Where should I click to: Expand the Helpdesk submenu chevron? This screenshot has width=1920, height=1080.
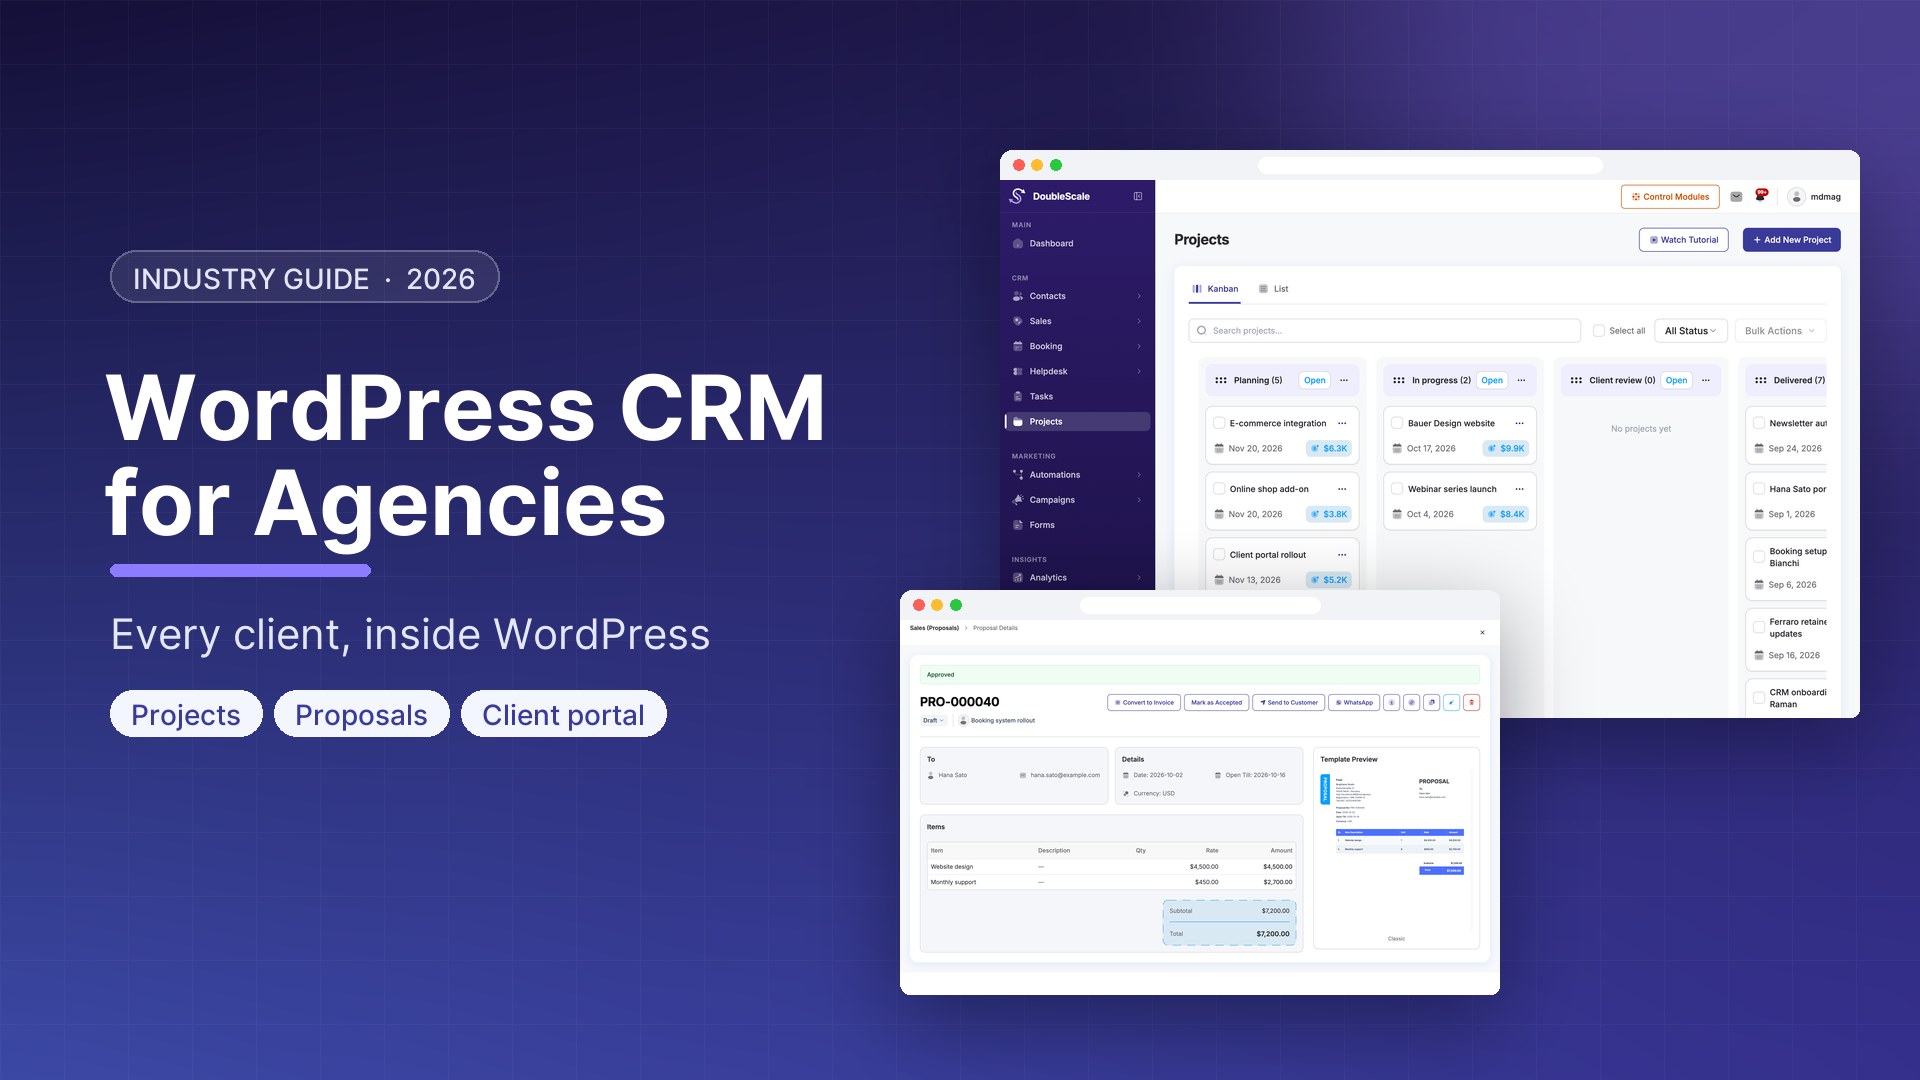tap(1139, 371)
